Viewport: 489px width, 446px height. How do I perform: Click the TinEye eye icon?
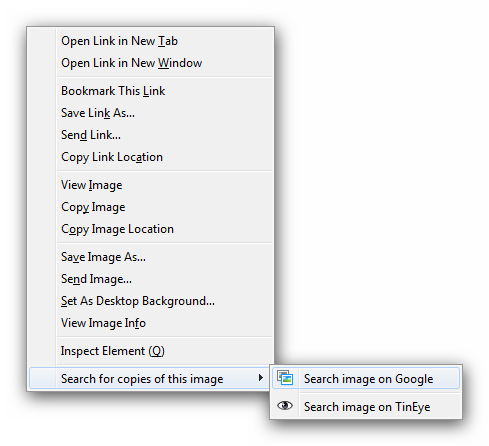pos(285,406)
